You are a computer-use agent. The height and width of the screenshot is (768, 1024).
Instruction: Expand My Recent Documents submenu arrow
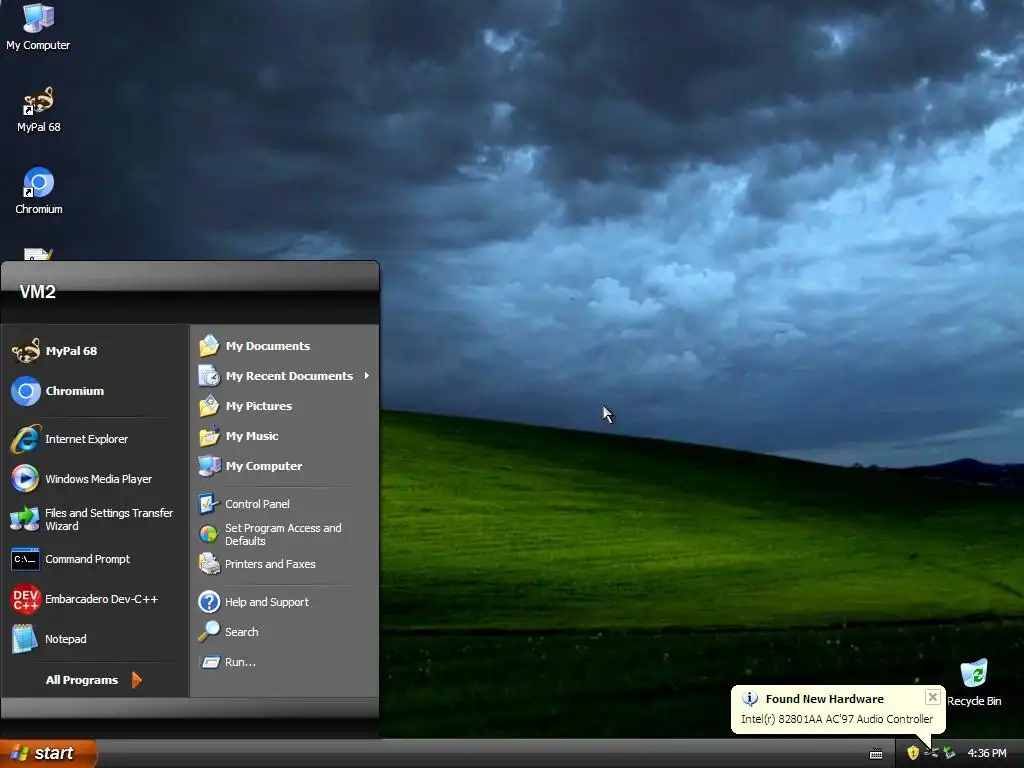pyautogui.click(x=366, y=376)
